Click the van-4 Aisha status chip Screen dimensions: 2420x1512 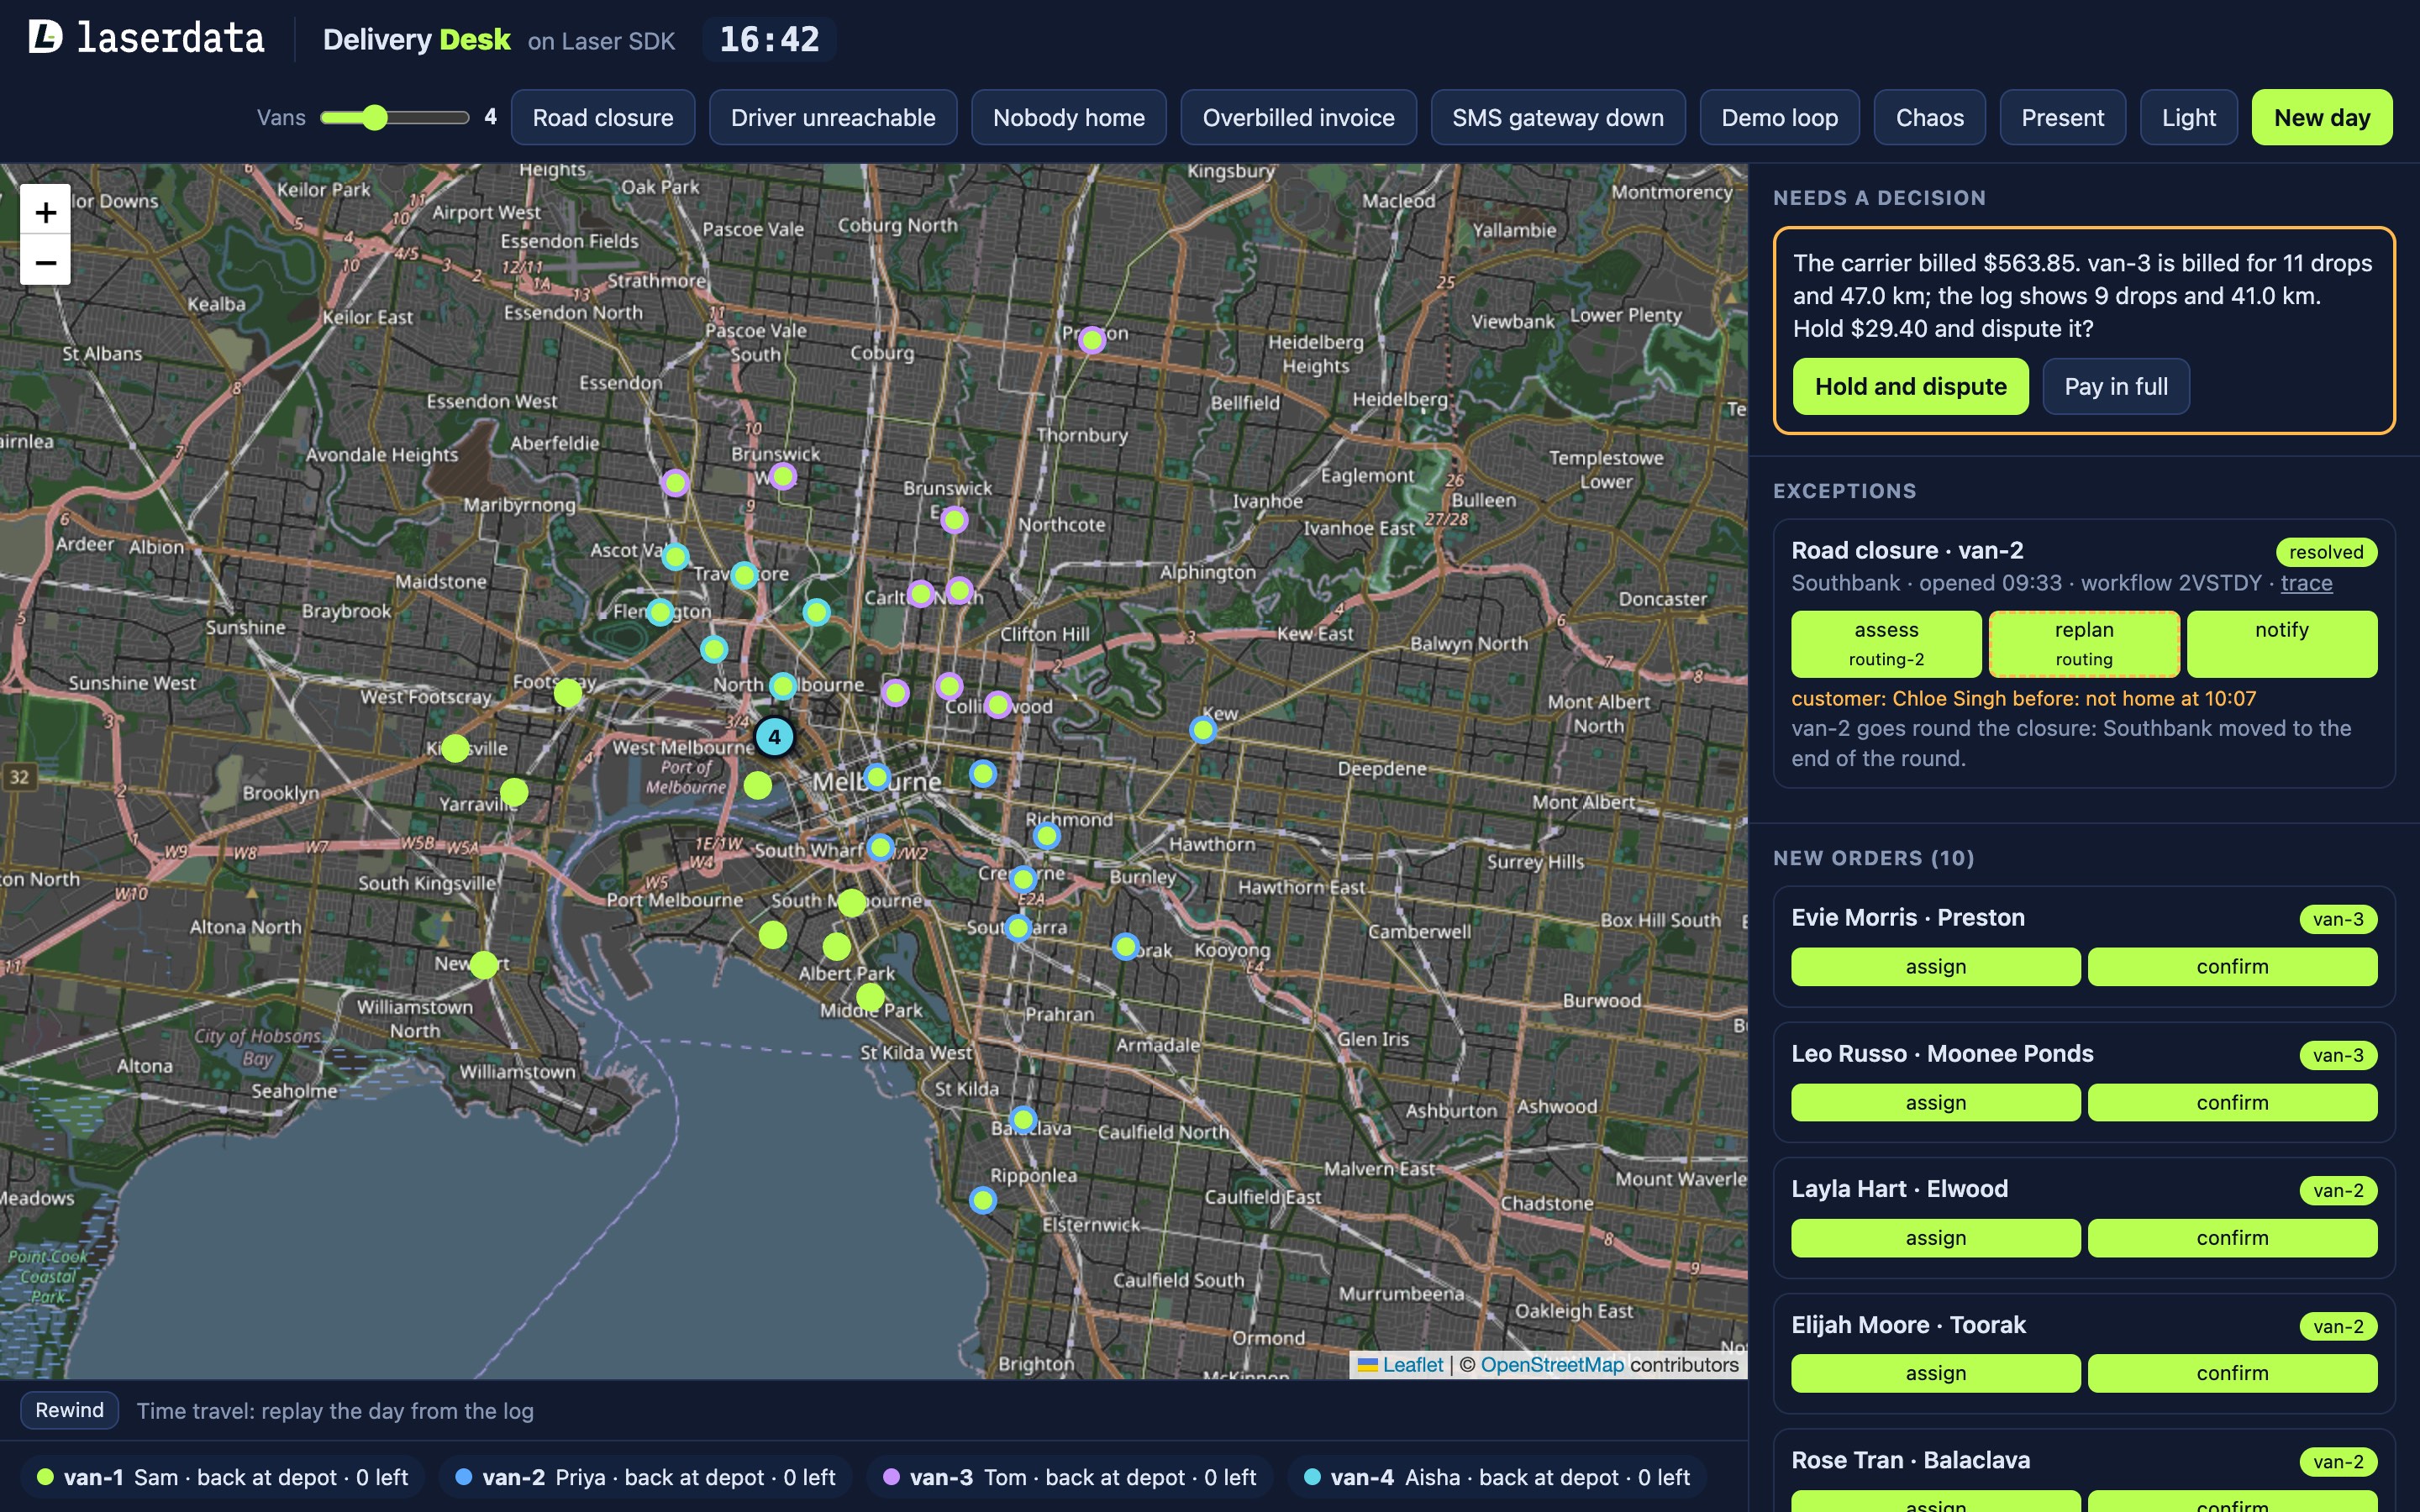[x=1498, y=1477]
